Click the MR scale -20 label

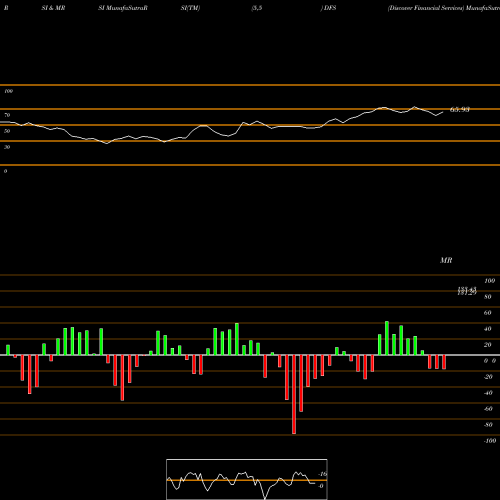[x=488, y=377]
